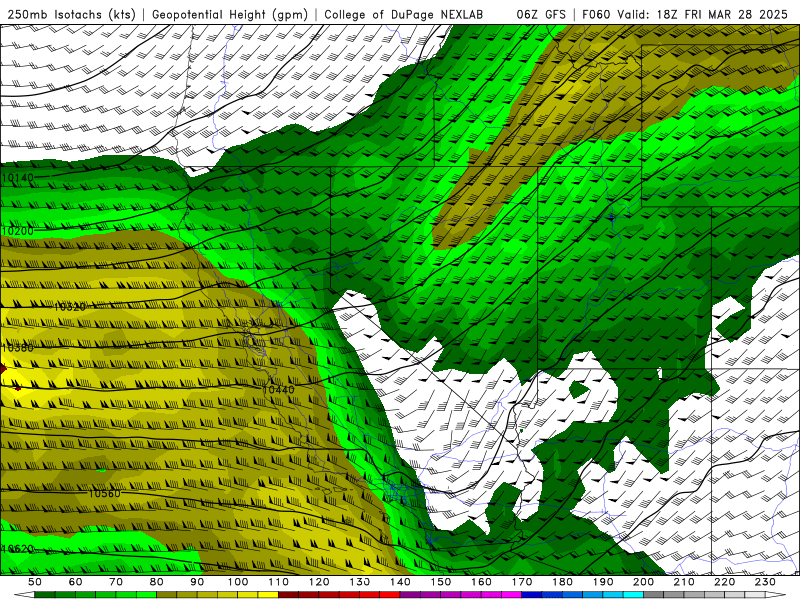
Task: Click the 230 value on color scale
Action: [x=765, y=582]
